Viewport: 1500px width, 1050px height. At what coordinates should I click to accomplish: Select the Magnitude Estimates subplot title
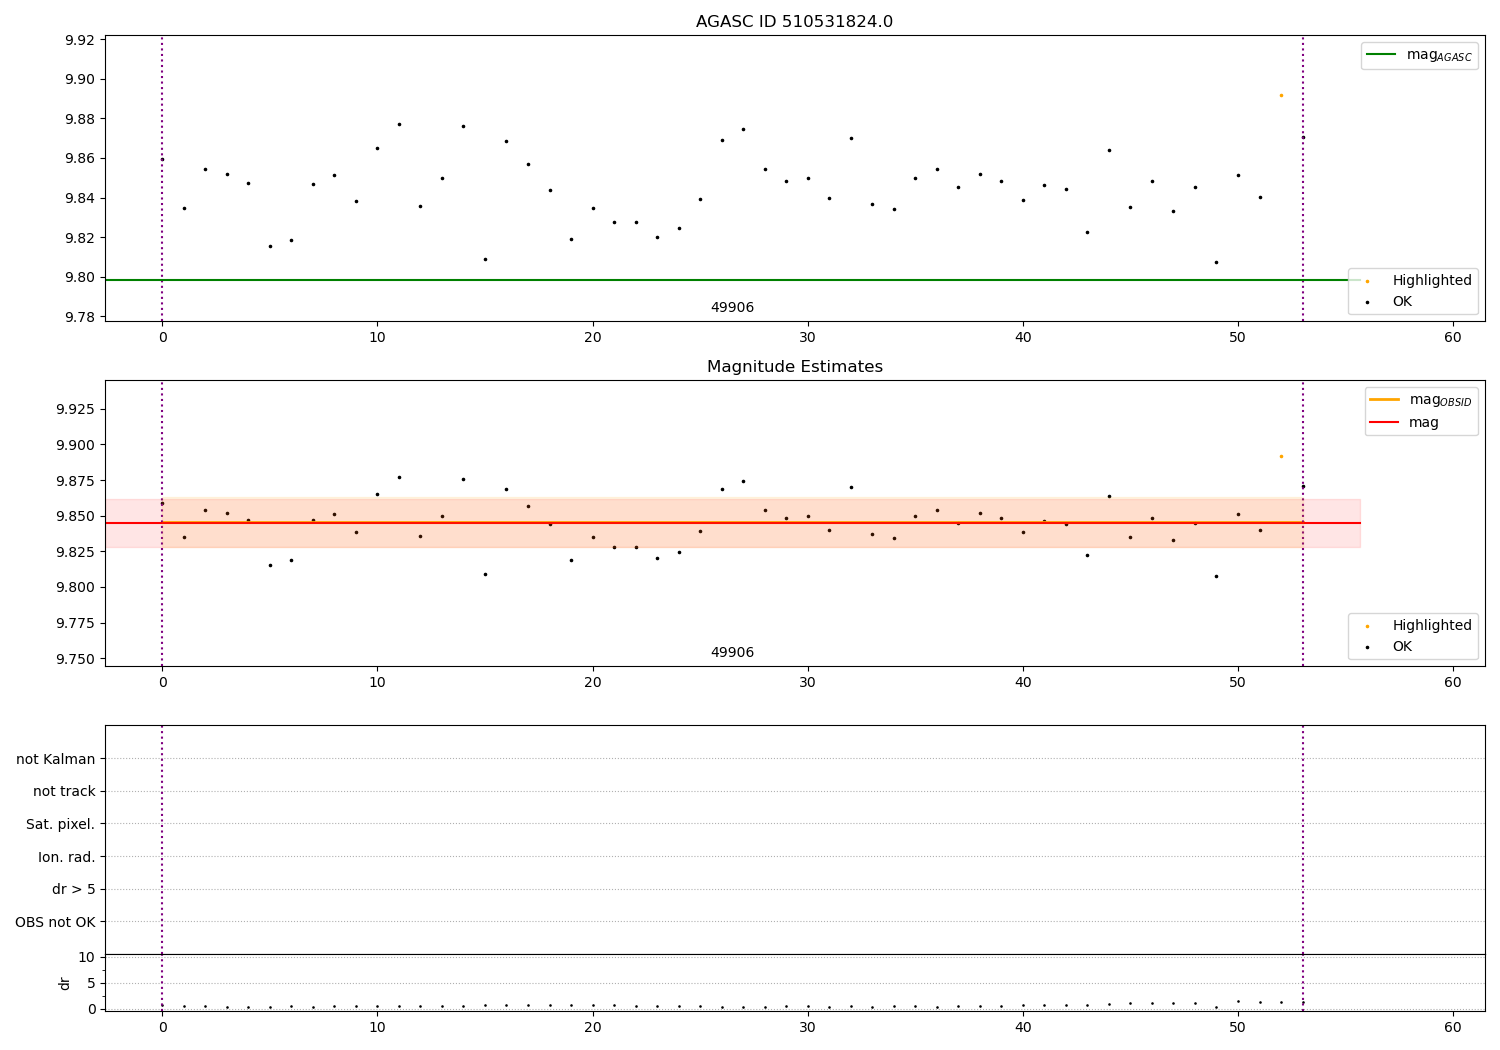(x=794, y=367)
